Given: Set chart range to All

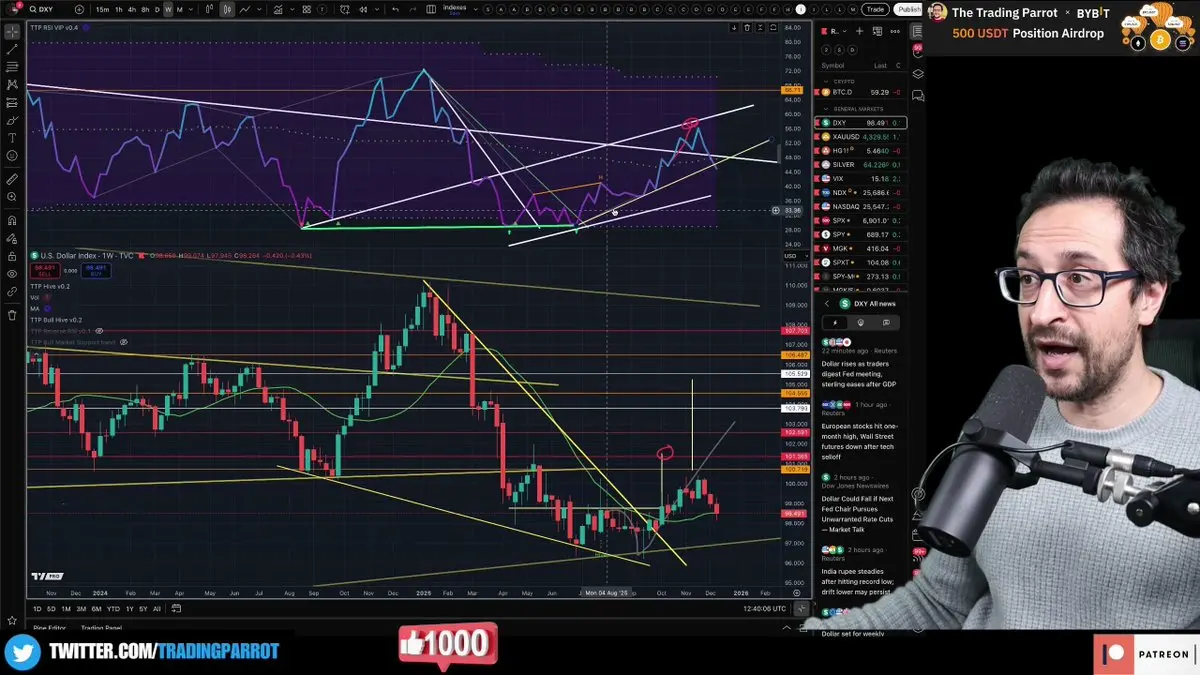Looking at the screenshot, I should point(157,609).
